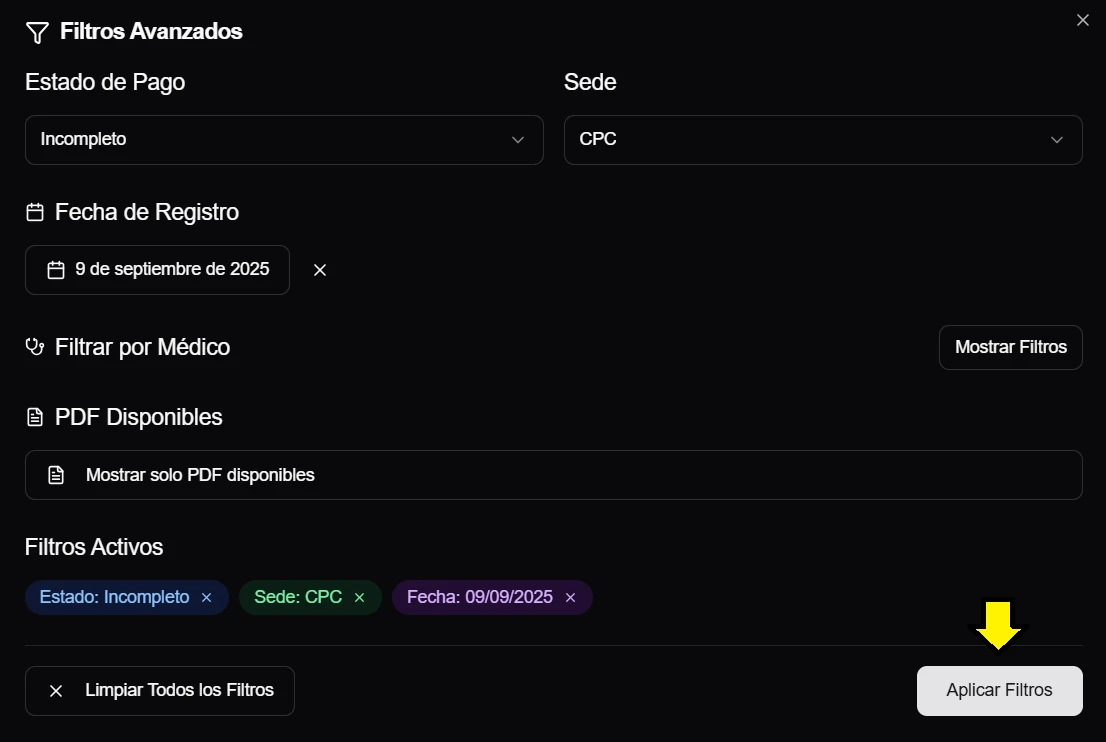
Task: Apply filters with Aplicar Filtros button
Action: [999, 691]
